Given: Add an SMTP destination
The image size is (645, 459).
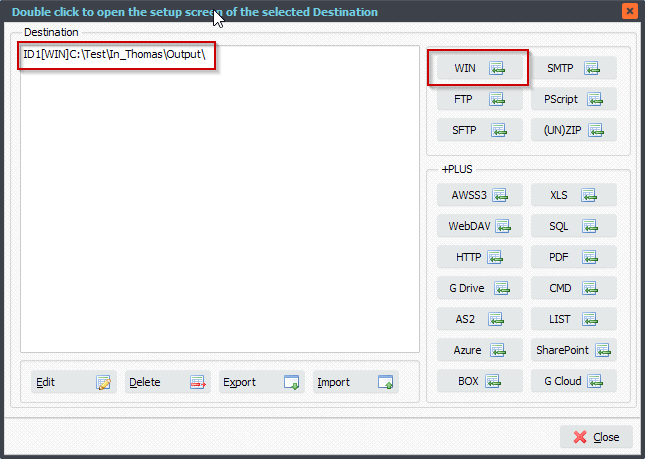Looking at the screenshot, I should [574, 68].
